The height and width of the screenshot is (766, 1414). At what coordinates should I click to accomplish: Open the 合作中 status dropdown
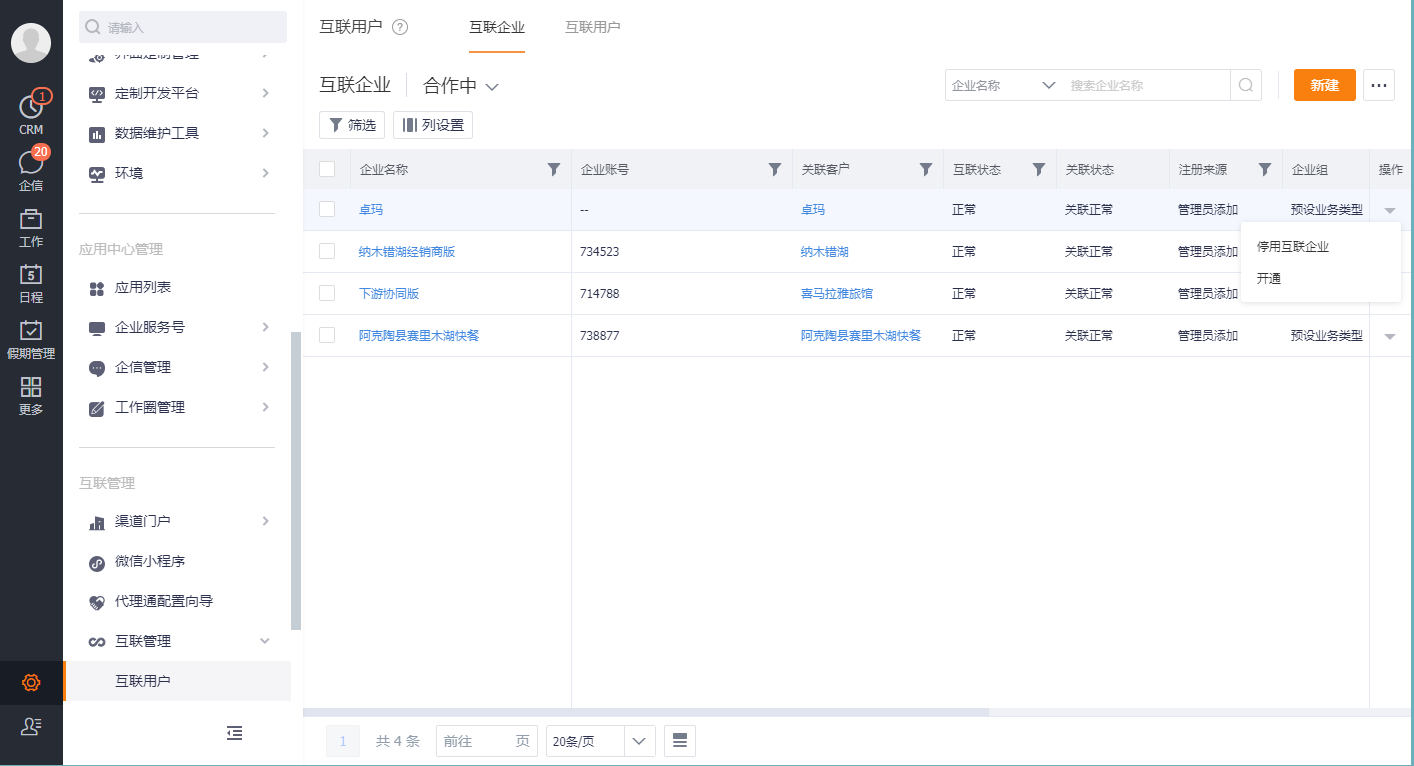coord(461,86)
